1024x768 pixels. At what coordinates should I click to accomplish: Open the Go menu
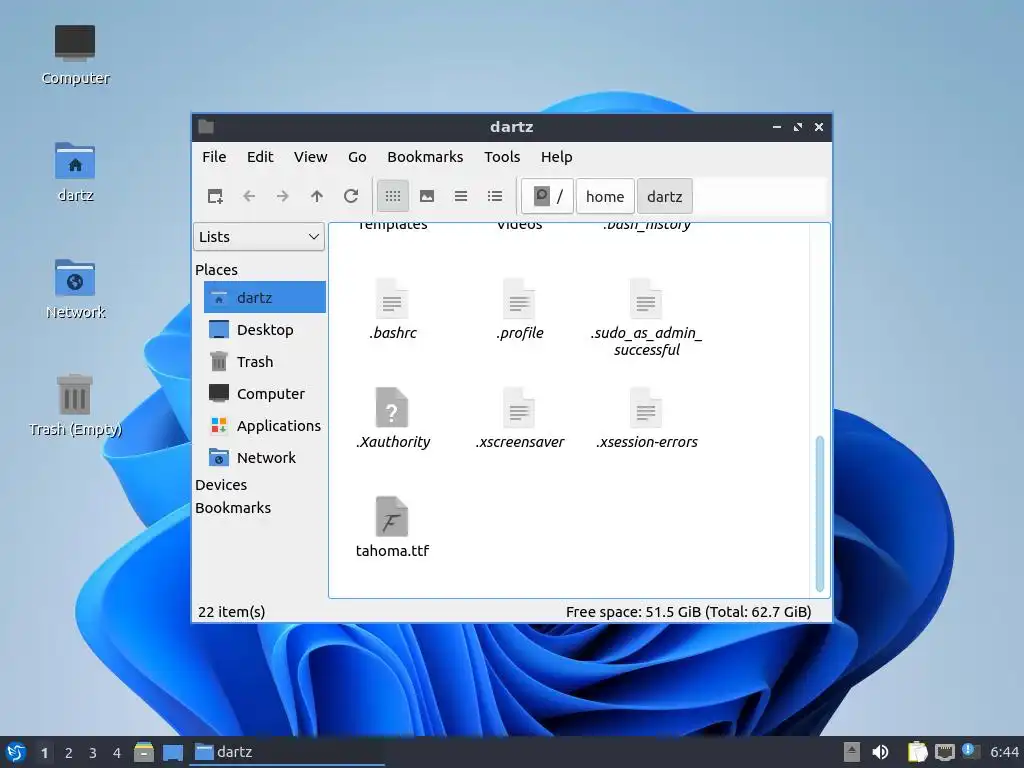357,157
